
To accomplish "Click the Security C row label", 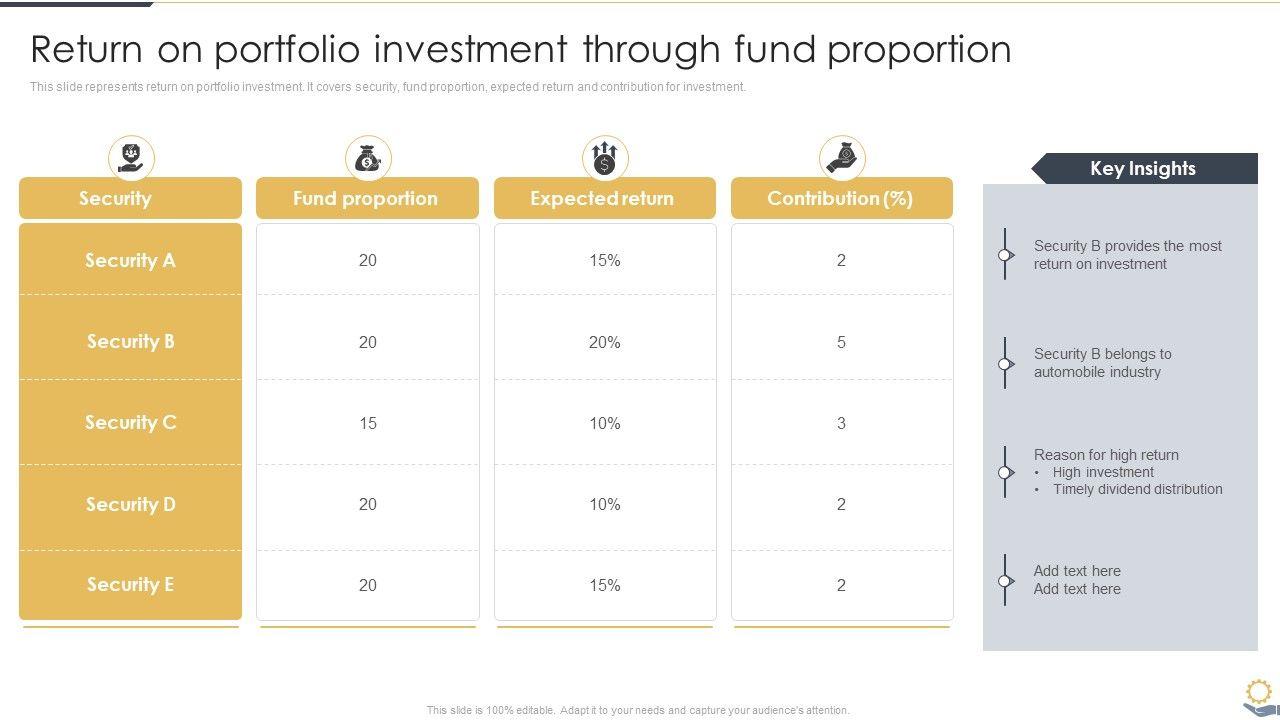I will 130,422.
